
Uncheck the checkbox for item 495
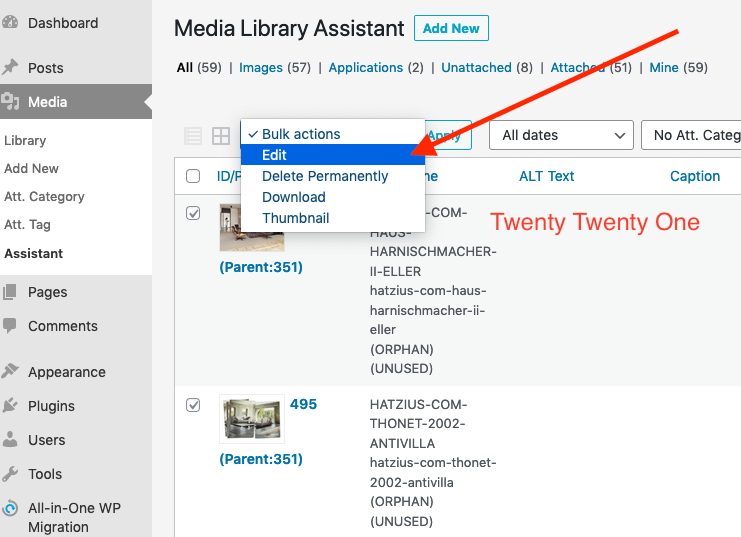point(193,405)
